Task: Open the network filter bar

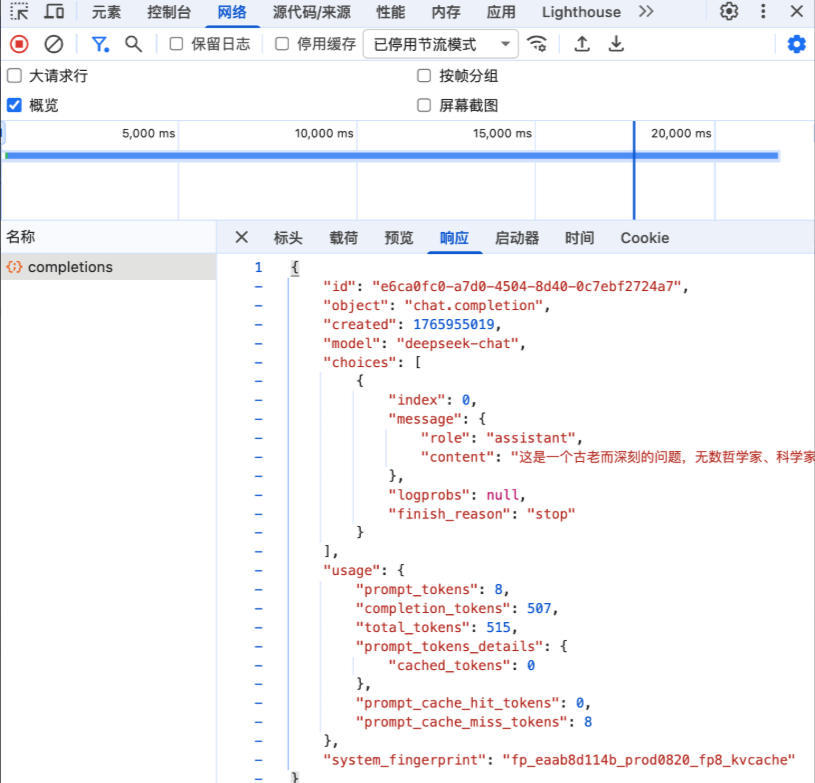Action: click(x=99, y=44)
